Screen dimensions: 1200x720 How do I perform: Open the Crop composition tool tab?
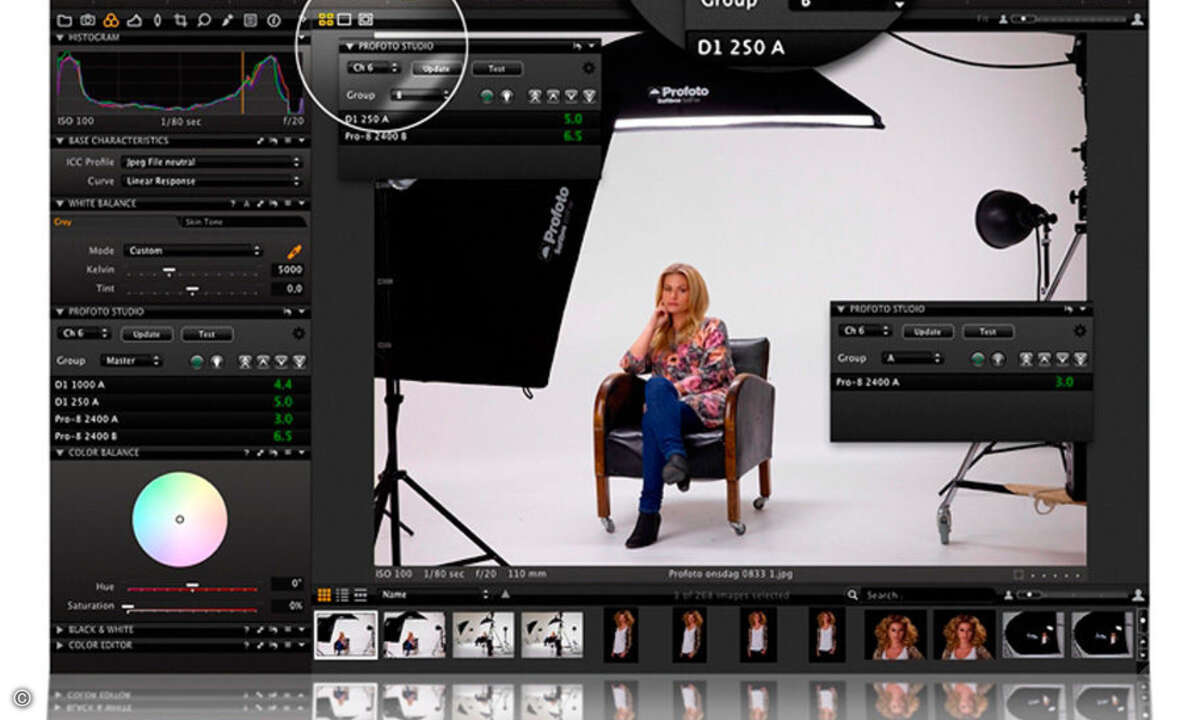tap(180, 19)
